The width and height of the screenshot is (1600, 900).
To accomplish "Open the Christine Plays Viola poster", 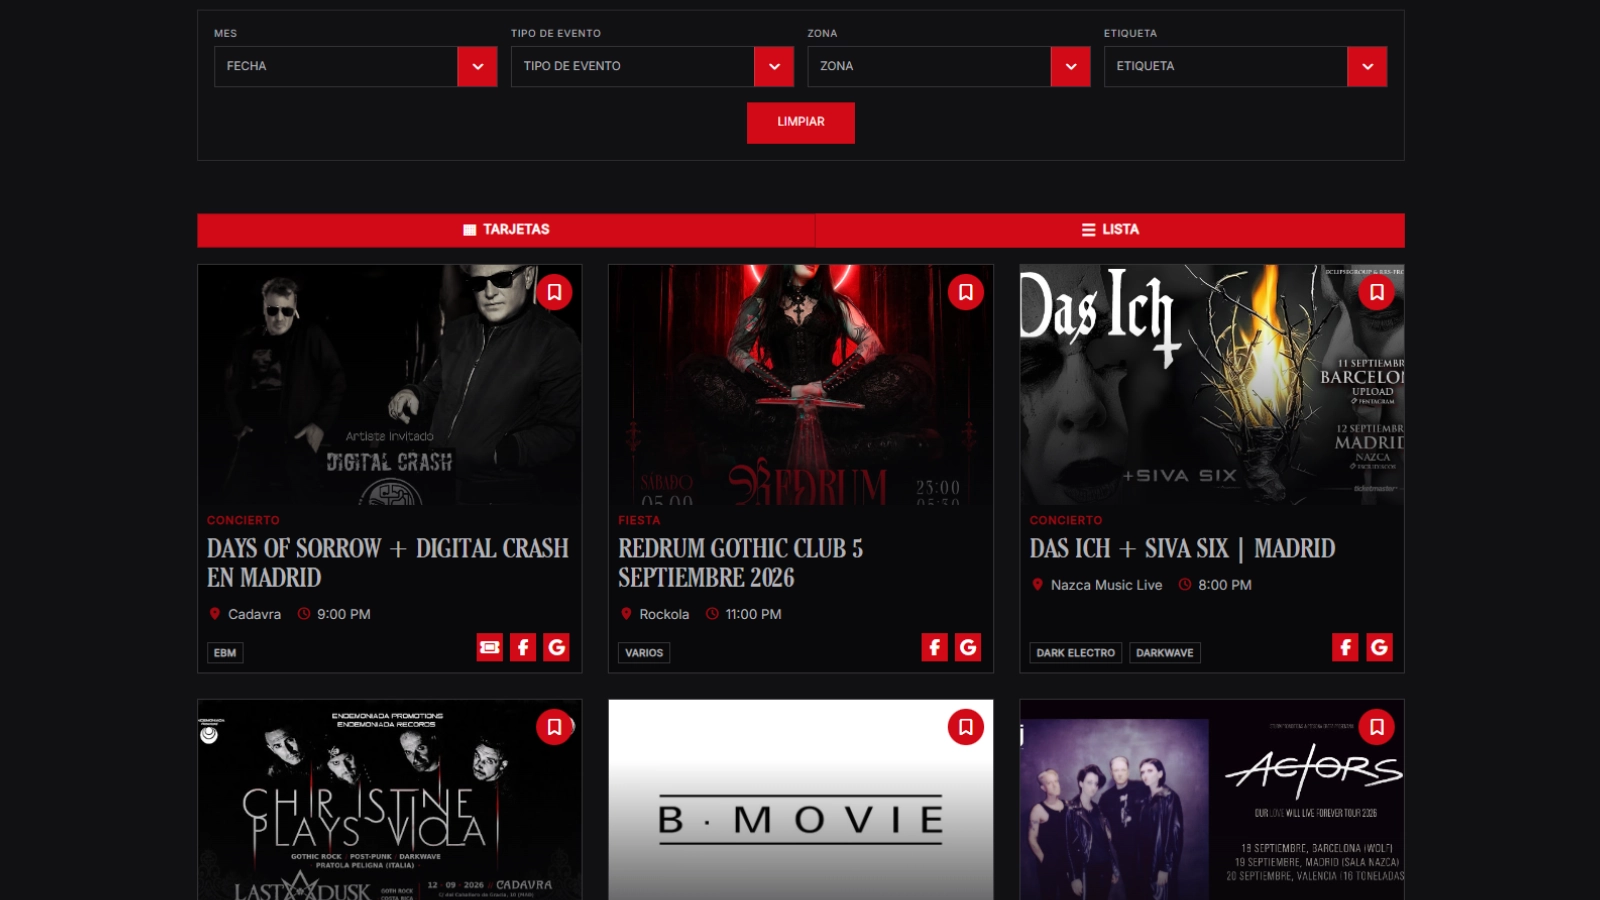I will 390,800.
